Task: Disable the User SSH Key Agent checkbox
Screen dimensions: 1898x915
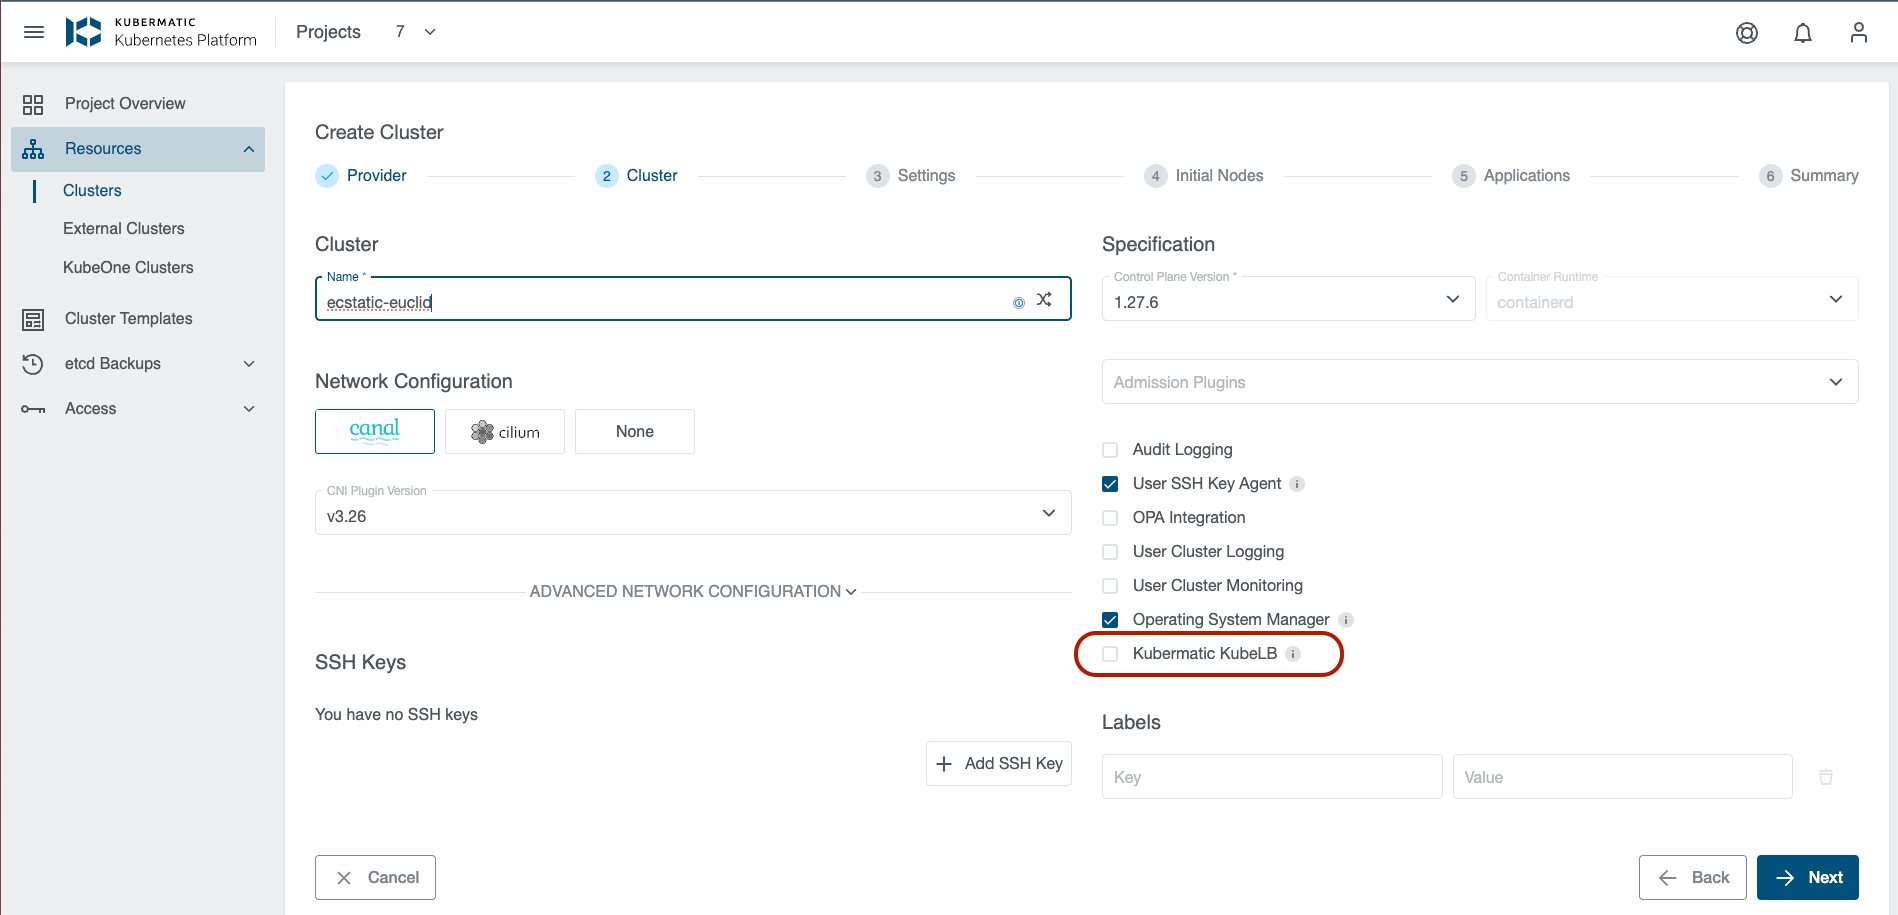Action: 1109,483
